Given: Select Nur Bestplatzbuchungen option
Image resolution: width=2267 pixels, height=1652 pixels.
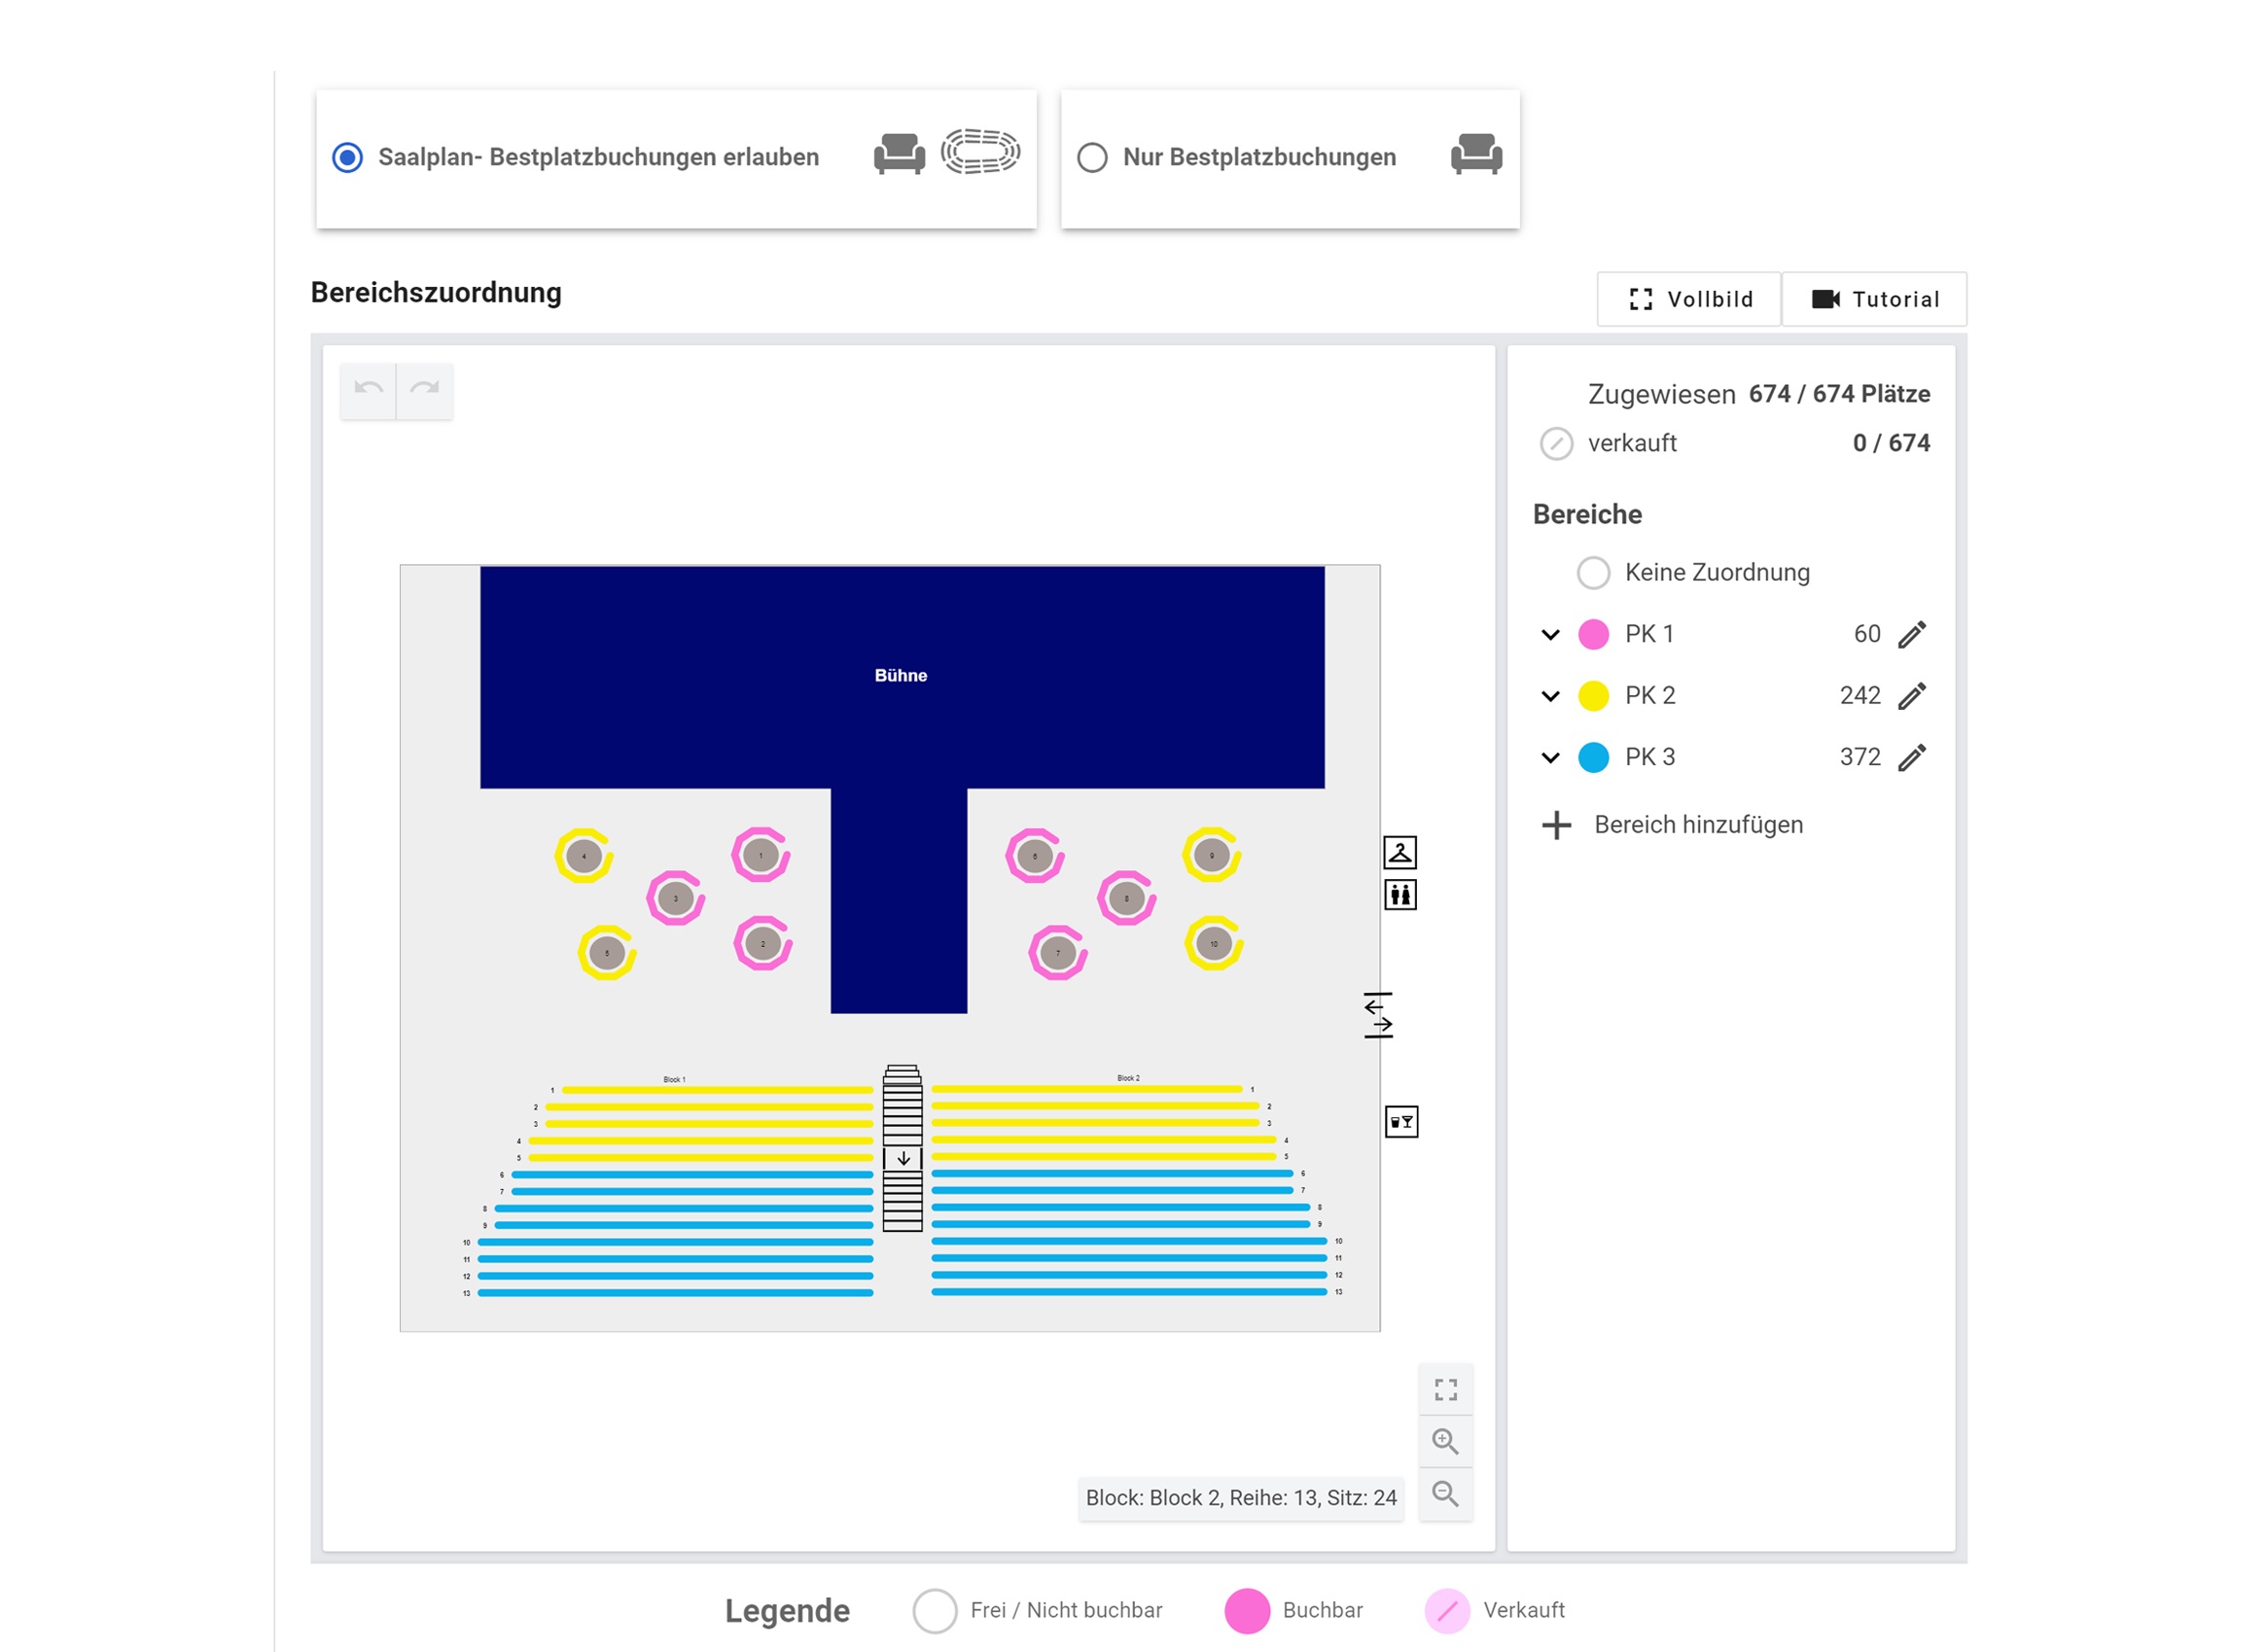Looking at the screenshot, I should point(1092,157).
